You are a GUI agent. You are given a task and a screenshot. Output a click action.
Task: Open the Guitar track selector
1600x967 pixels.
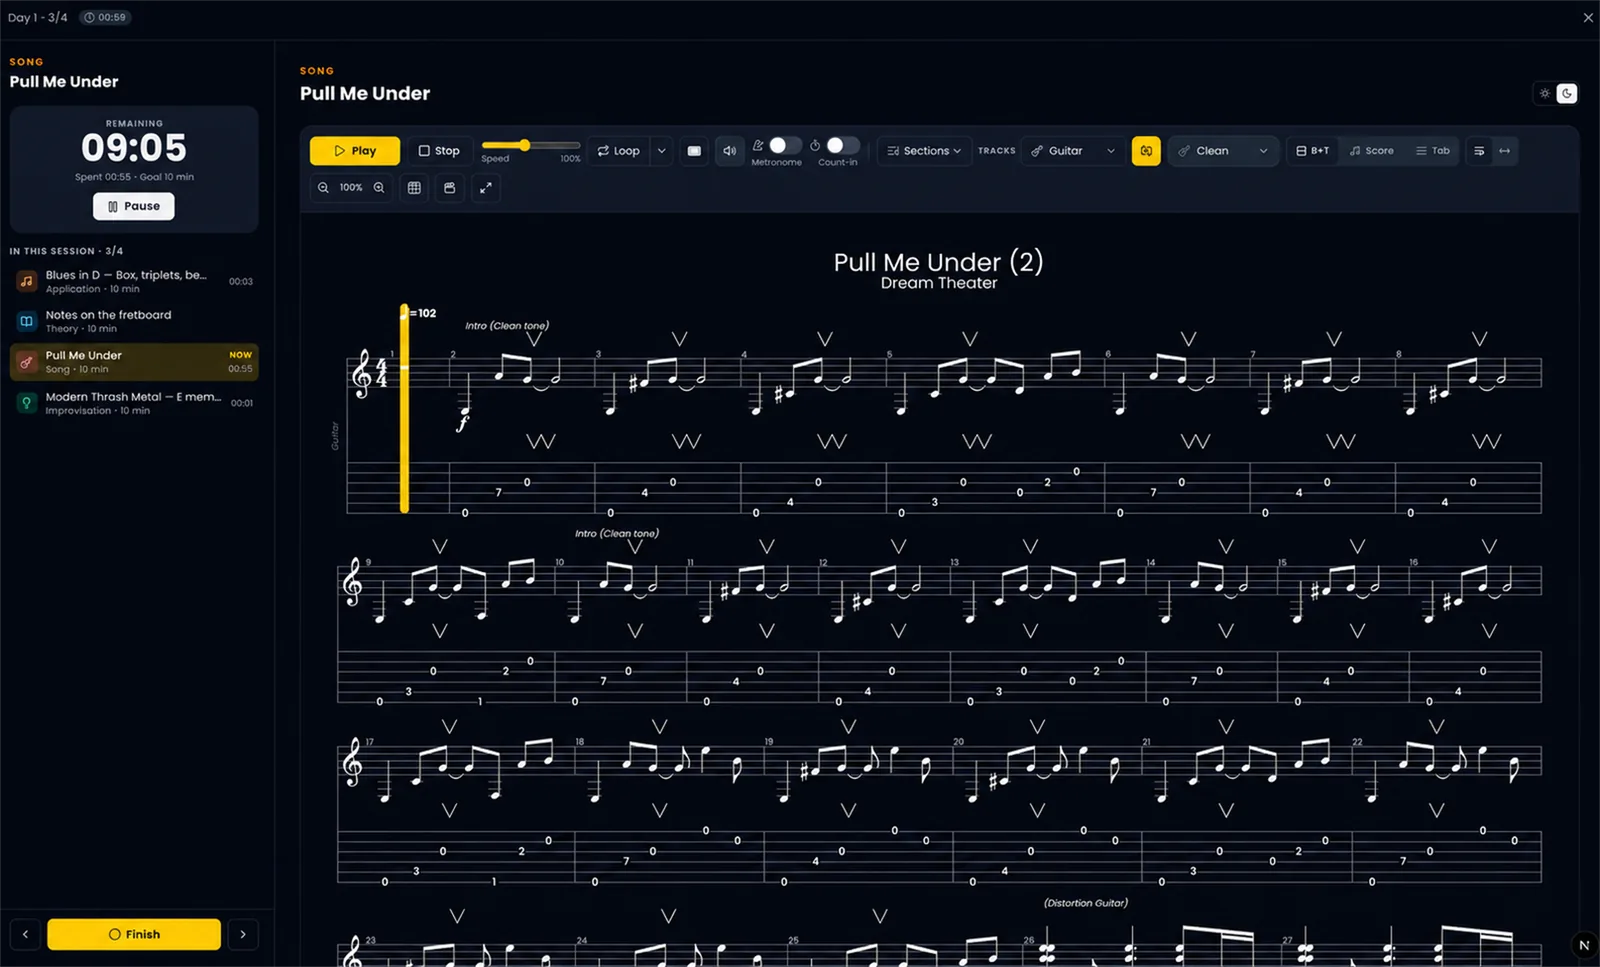pos(1073,151)
